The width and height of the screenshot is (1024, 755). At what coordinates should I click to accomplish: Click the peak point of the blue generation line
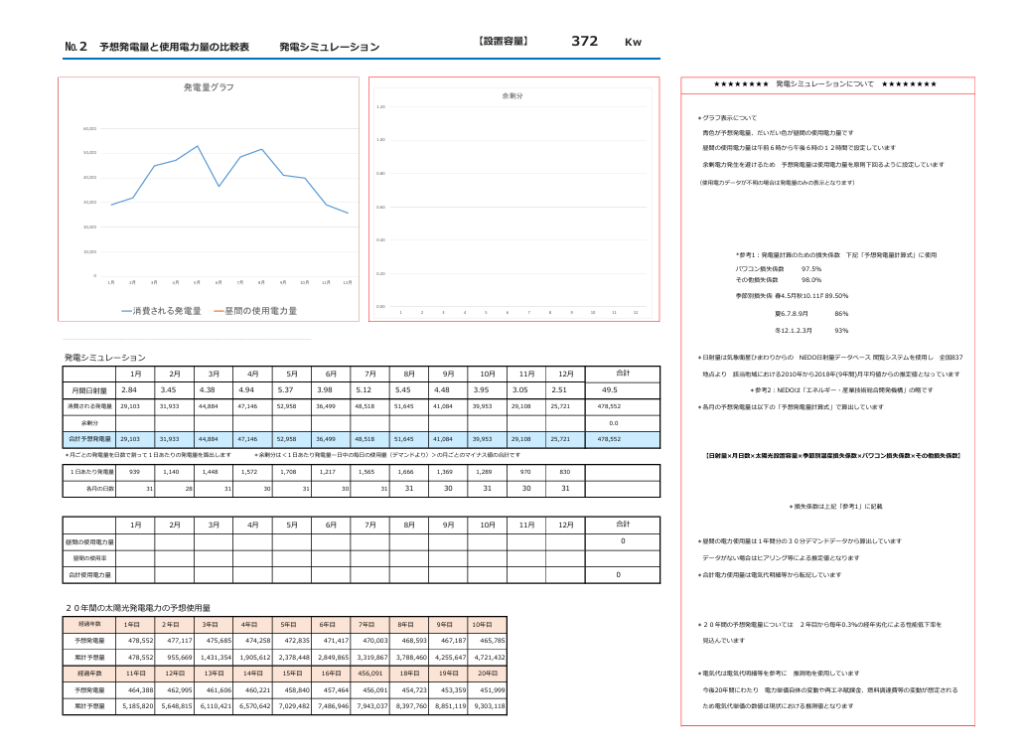(197, 146)
